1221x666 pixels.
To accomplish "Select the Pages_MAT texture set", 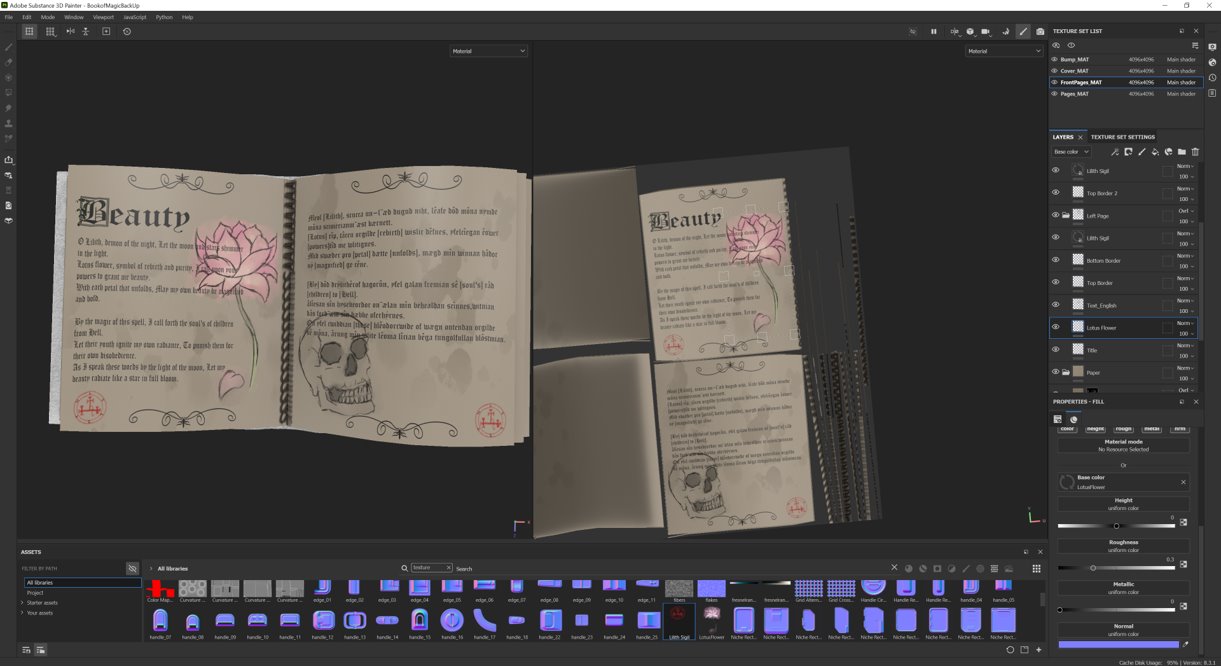I will (1074, 94).
